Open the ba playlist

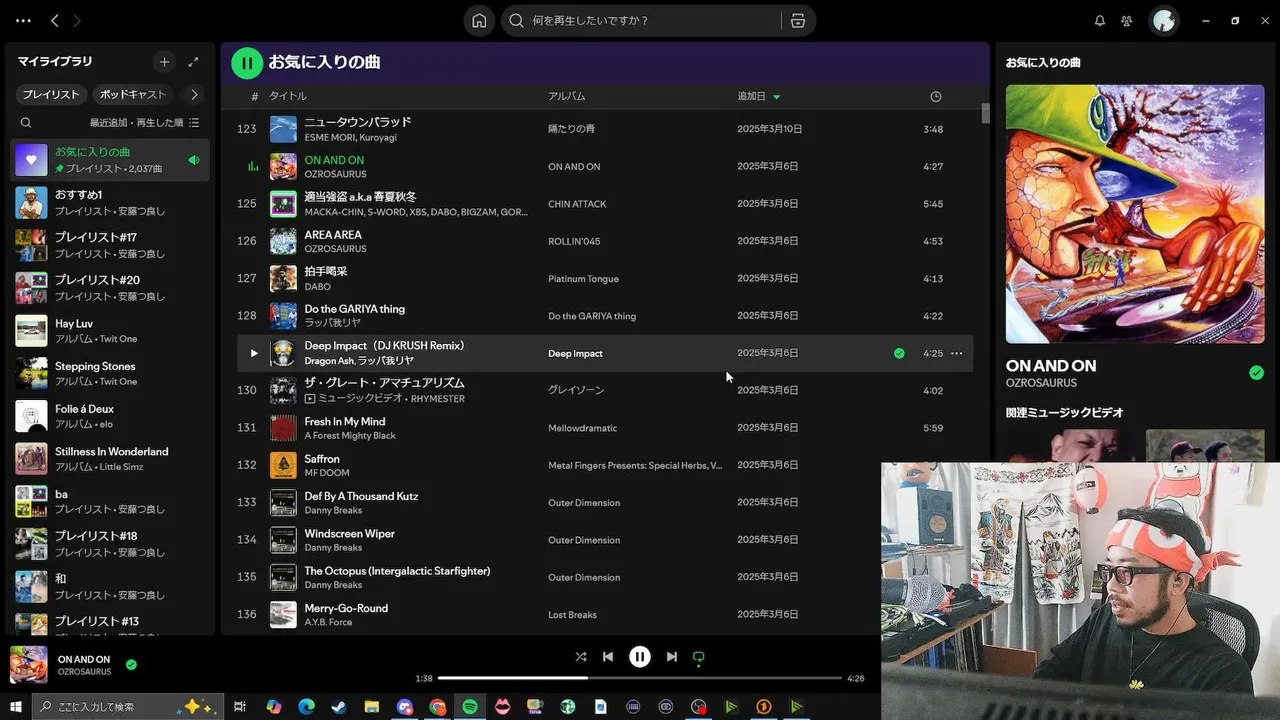coord(110,502)
